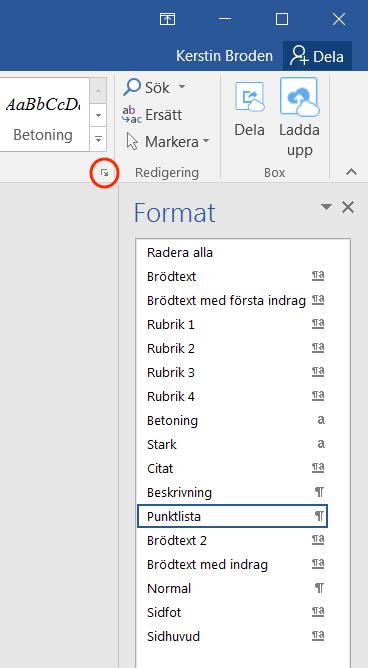
Task: Click the Ribbon Display Options icon
Action: pyautogui.click(x=167, y=19)
